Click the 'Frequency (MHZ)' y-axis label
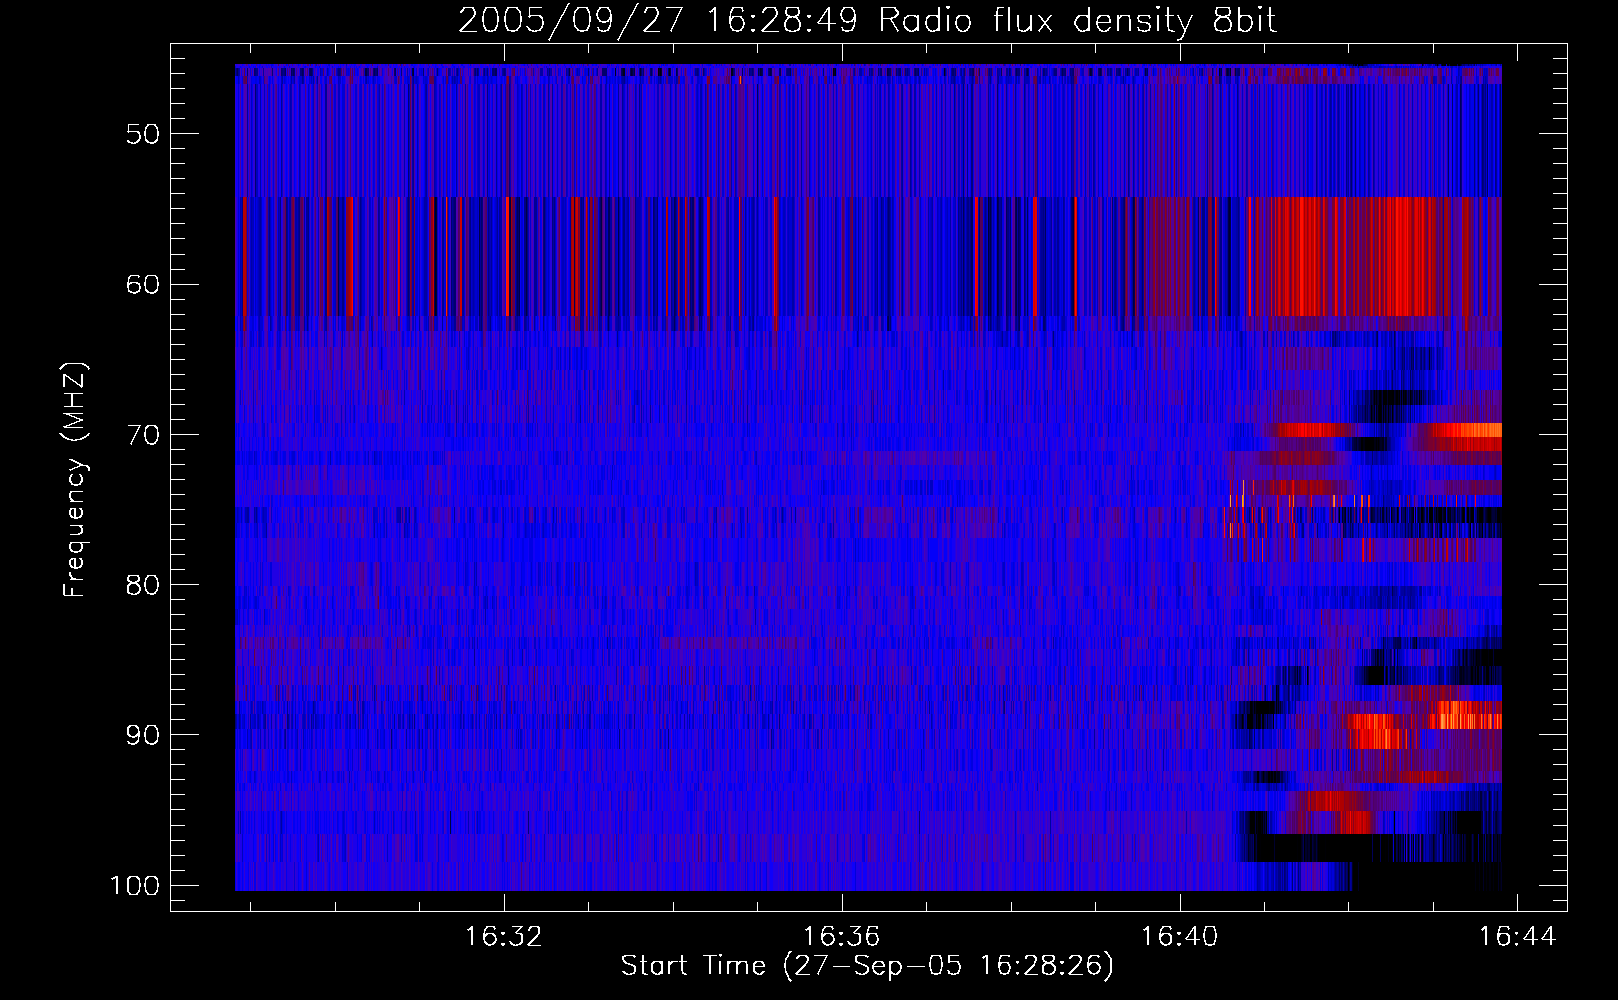The image size is (1618, 1000). (75, 480)
